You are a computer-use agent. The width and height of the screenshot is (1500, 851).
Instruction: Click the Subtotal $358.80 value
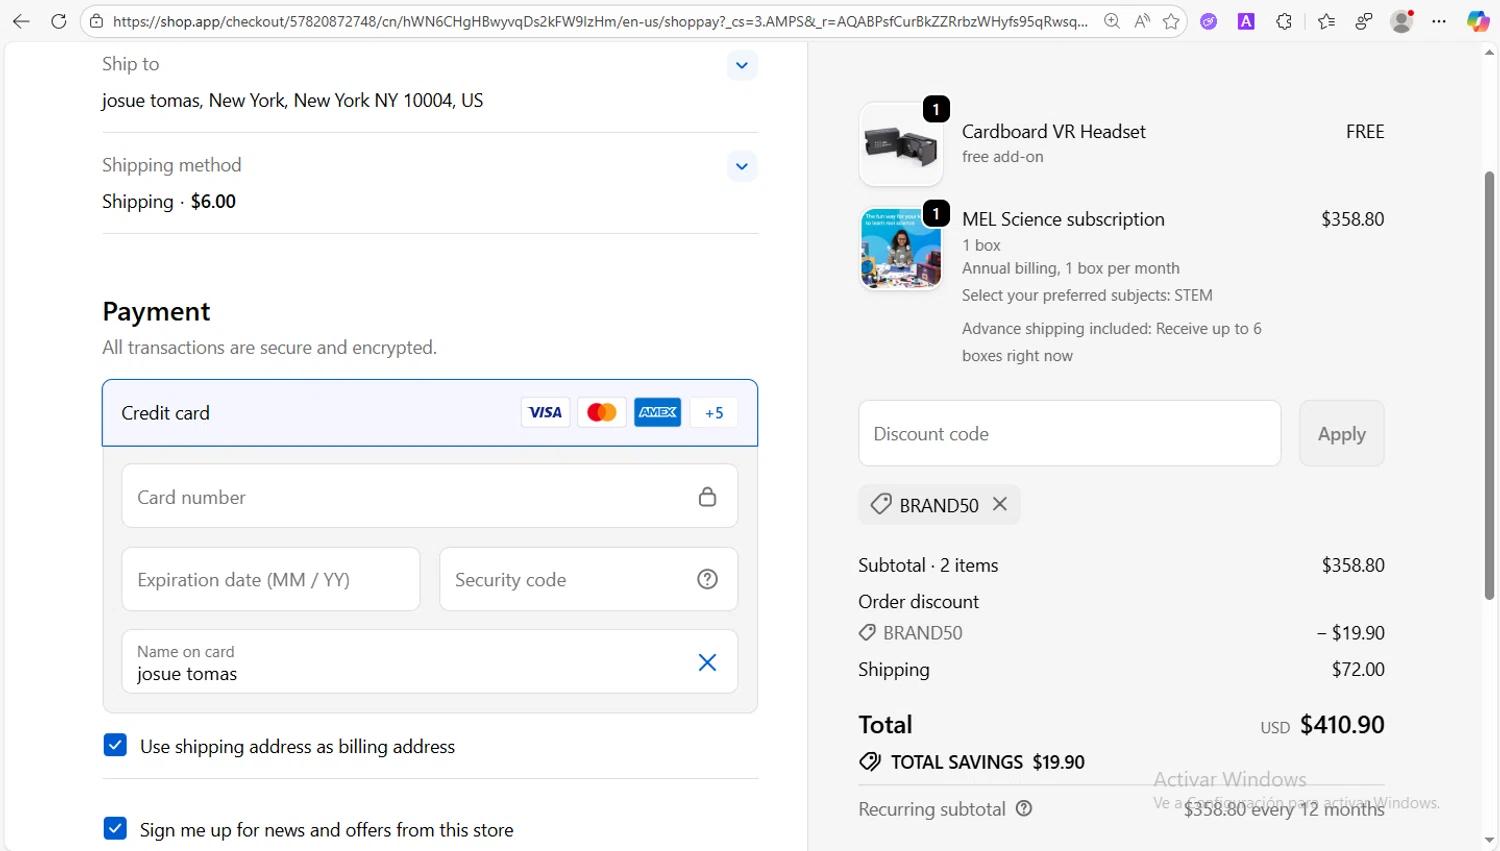tap(1353, 565)
